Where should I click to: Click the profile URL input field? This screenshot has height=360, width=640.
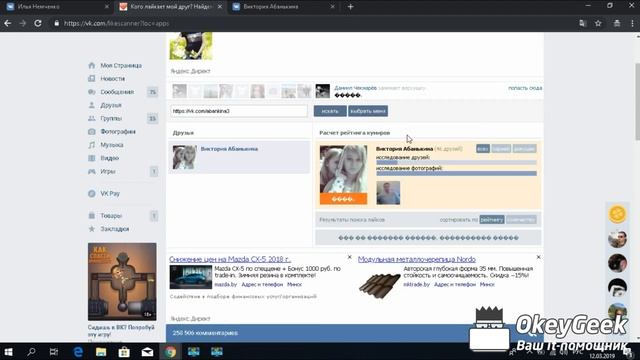pos(239,111)
